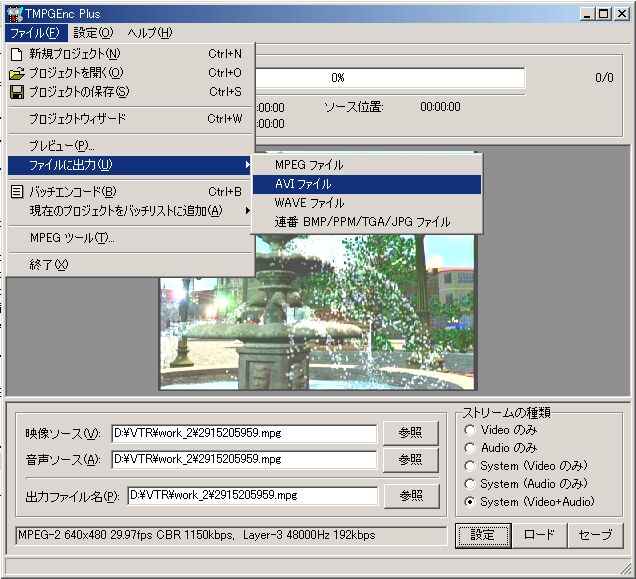Screen dimensions: 636x579
Task: Click the batch encode list icon
Action: tap(17, 192)
